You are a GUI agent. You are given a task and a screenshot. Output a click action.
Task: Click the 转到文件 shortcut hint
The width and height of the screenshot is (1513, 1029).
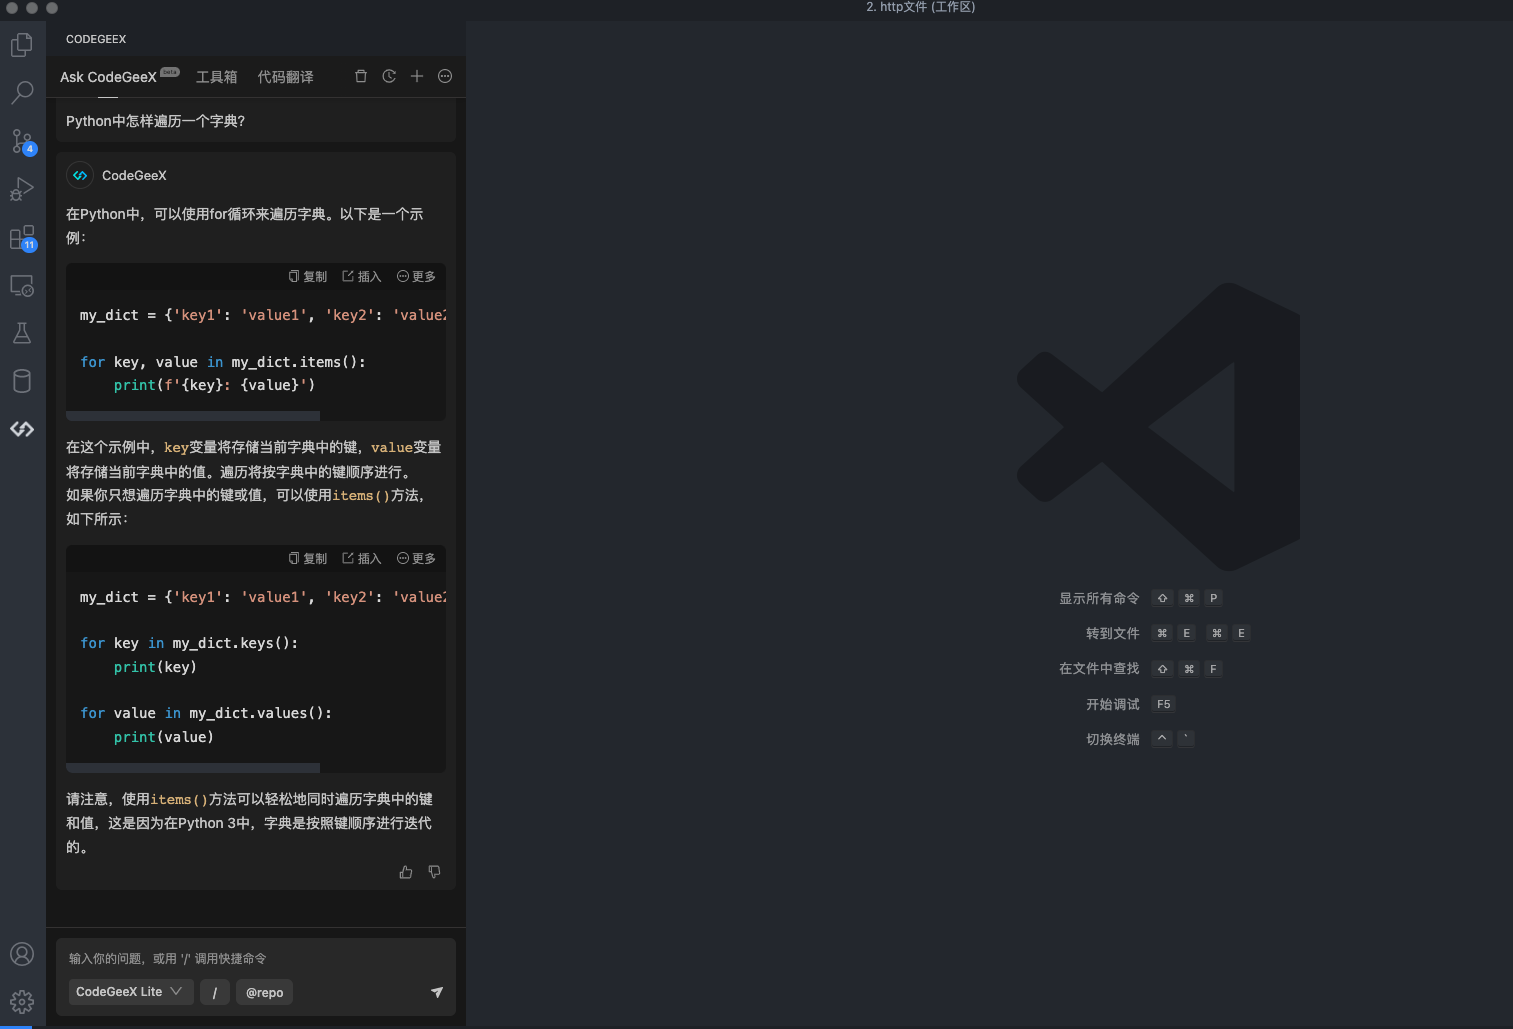1168,633
